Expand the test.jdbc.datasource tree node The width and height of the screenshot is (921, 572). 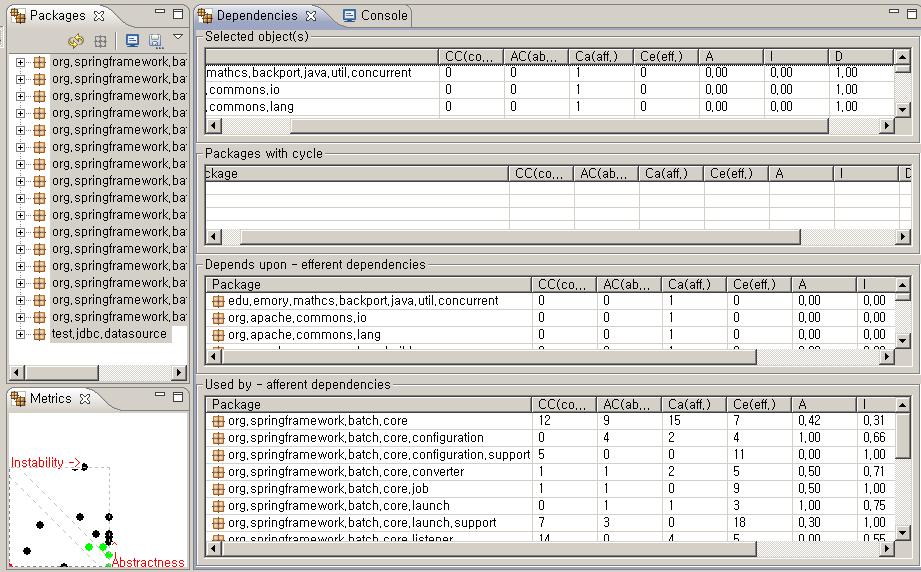click(x=21, y=334)
